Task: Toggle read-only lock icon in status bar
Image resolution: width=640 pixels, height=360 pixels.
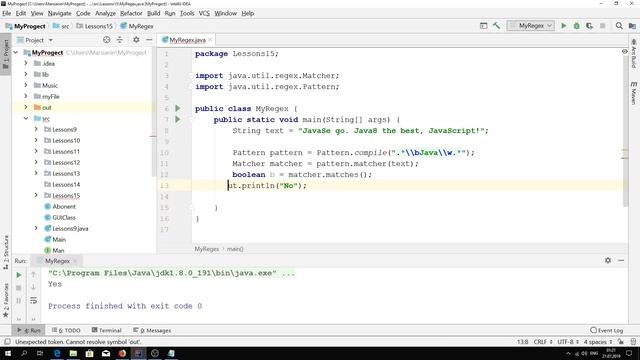Action: pyautogui.click(x=620, y=342)
